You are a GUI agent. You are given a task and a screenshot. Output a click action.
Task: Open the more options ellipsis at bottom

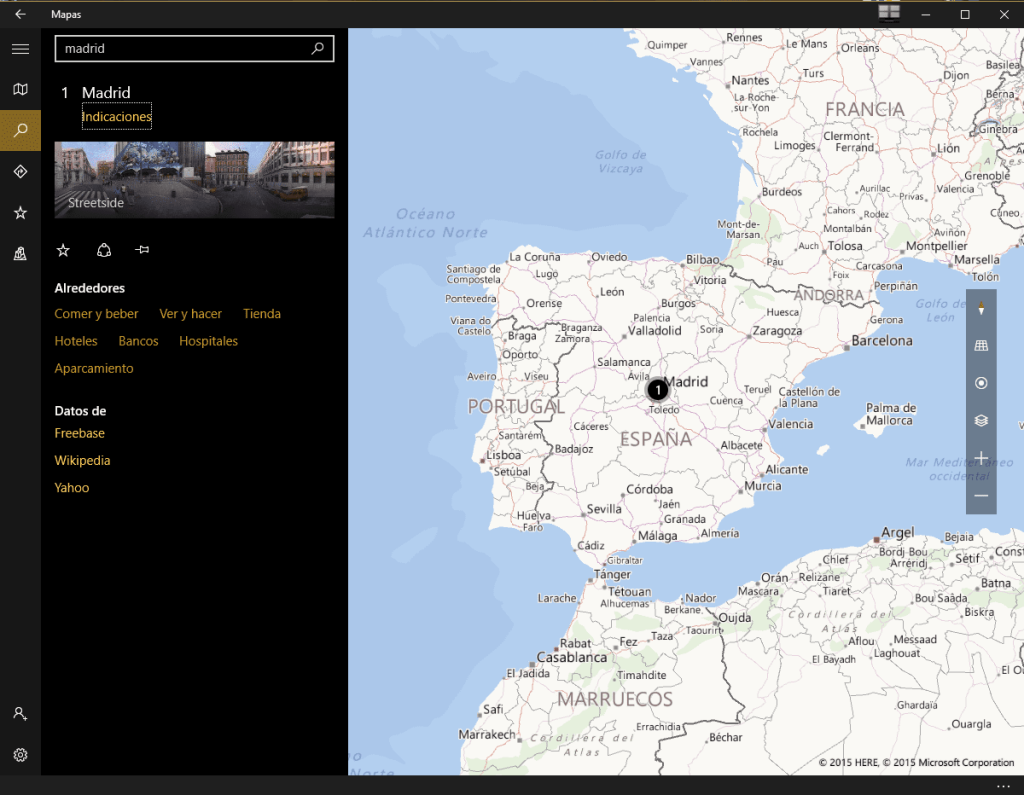pos(1003,786)
